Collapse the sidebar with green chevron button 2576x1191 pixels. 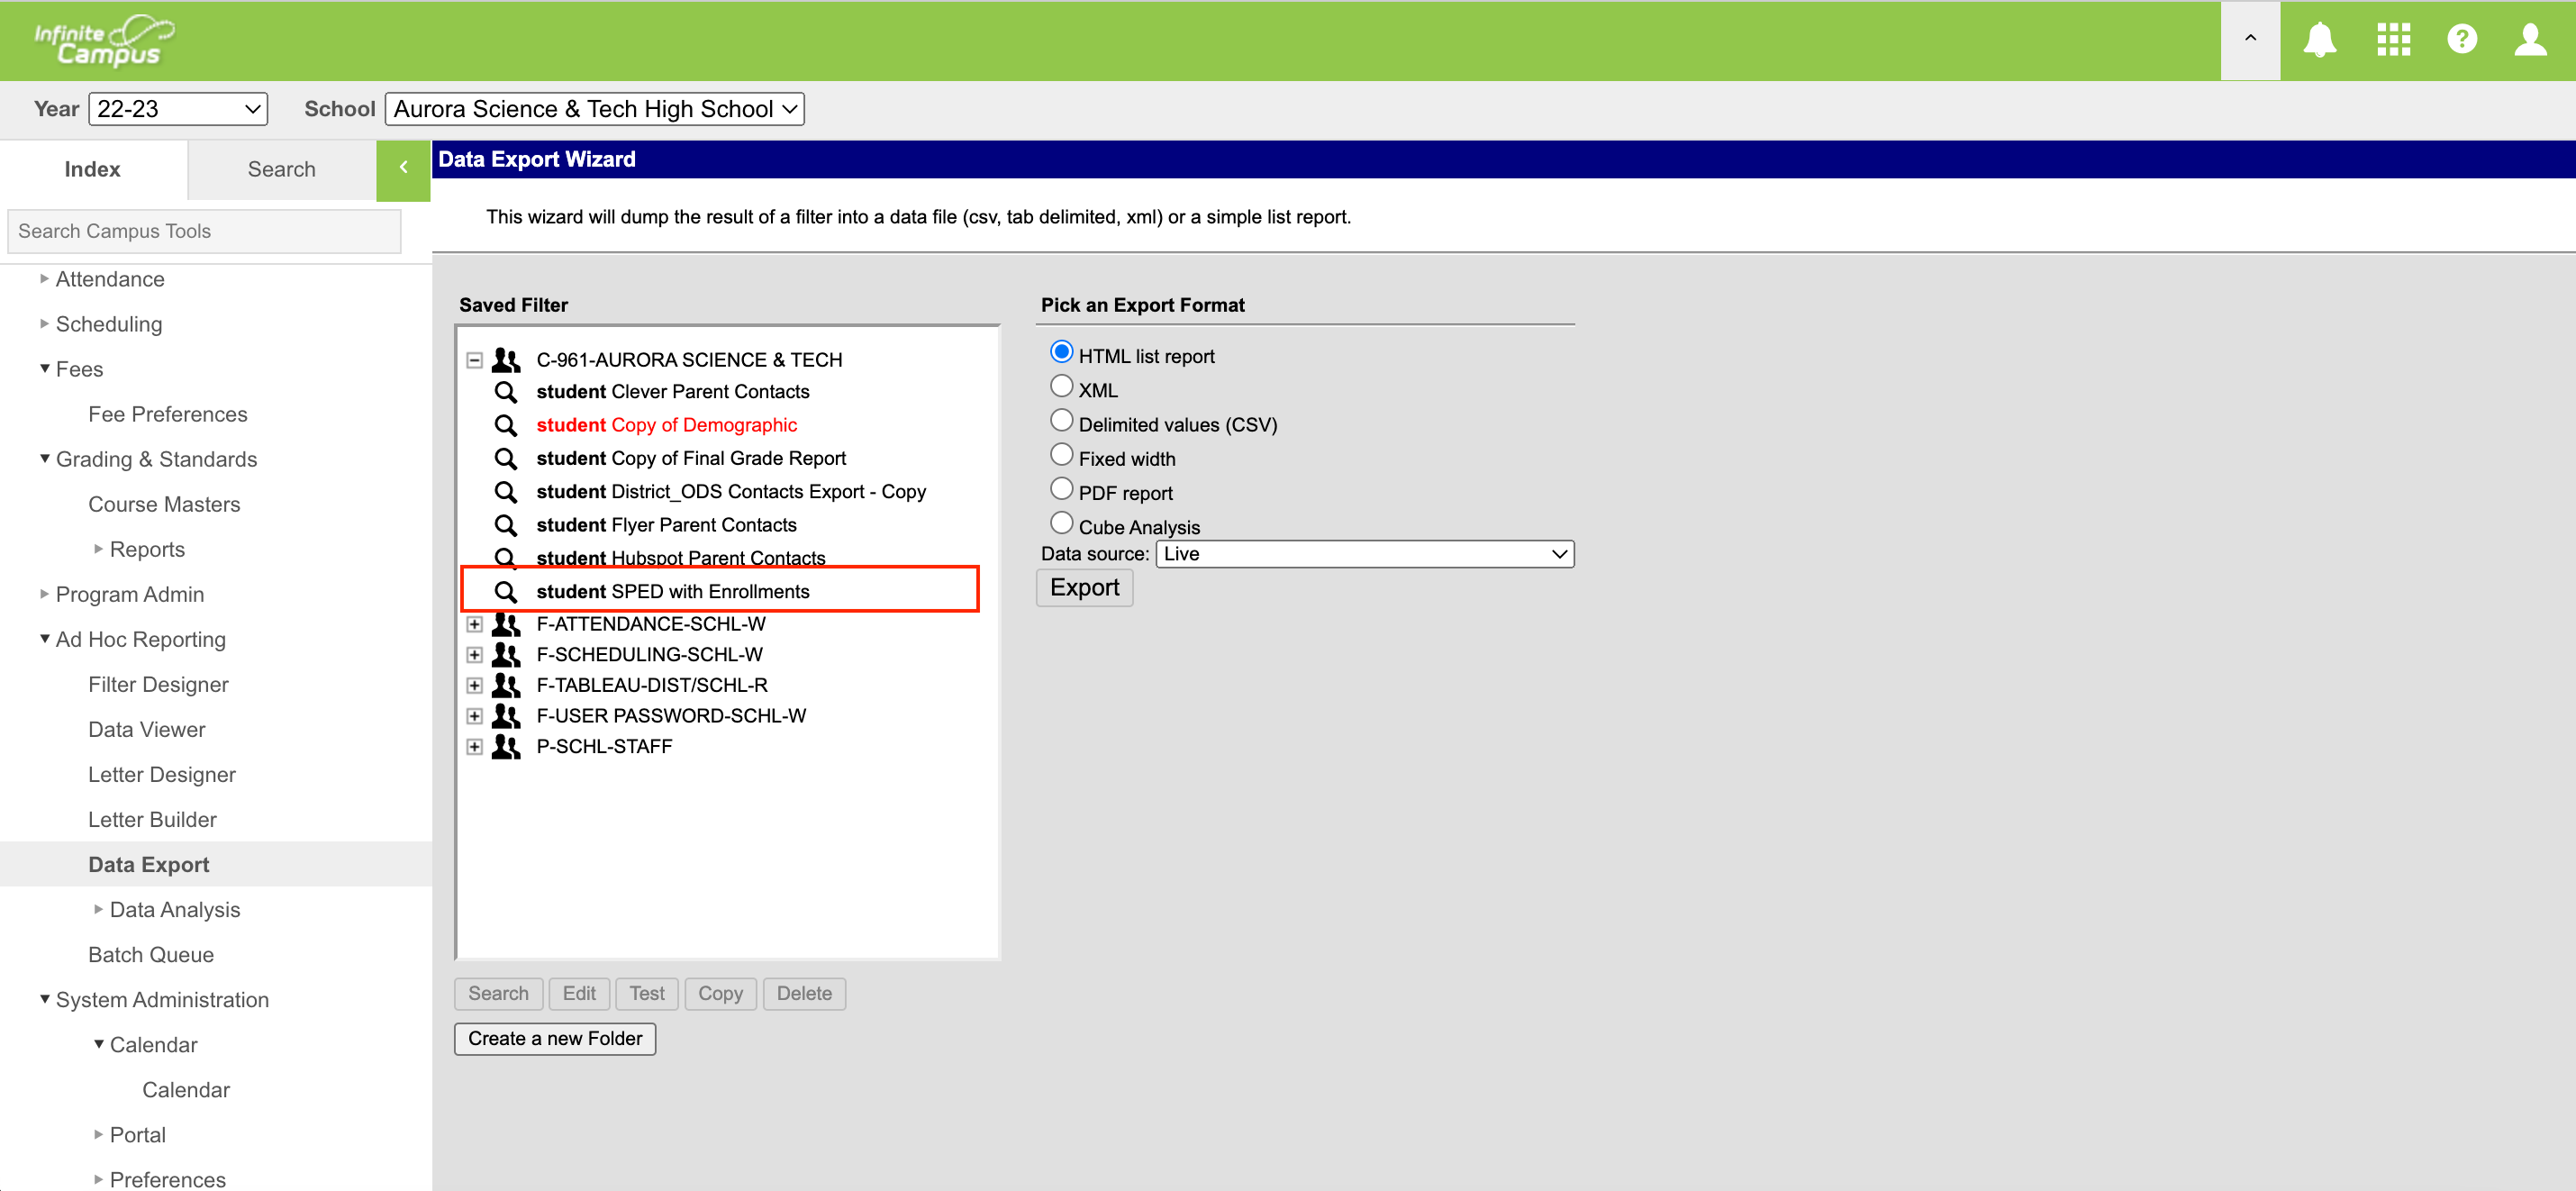[403, 169]
